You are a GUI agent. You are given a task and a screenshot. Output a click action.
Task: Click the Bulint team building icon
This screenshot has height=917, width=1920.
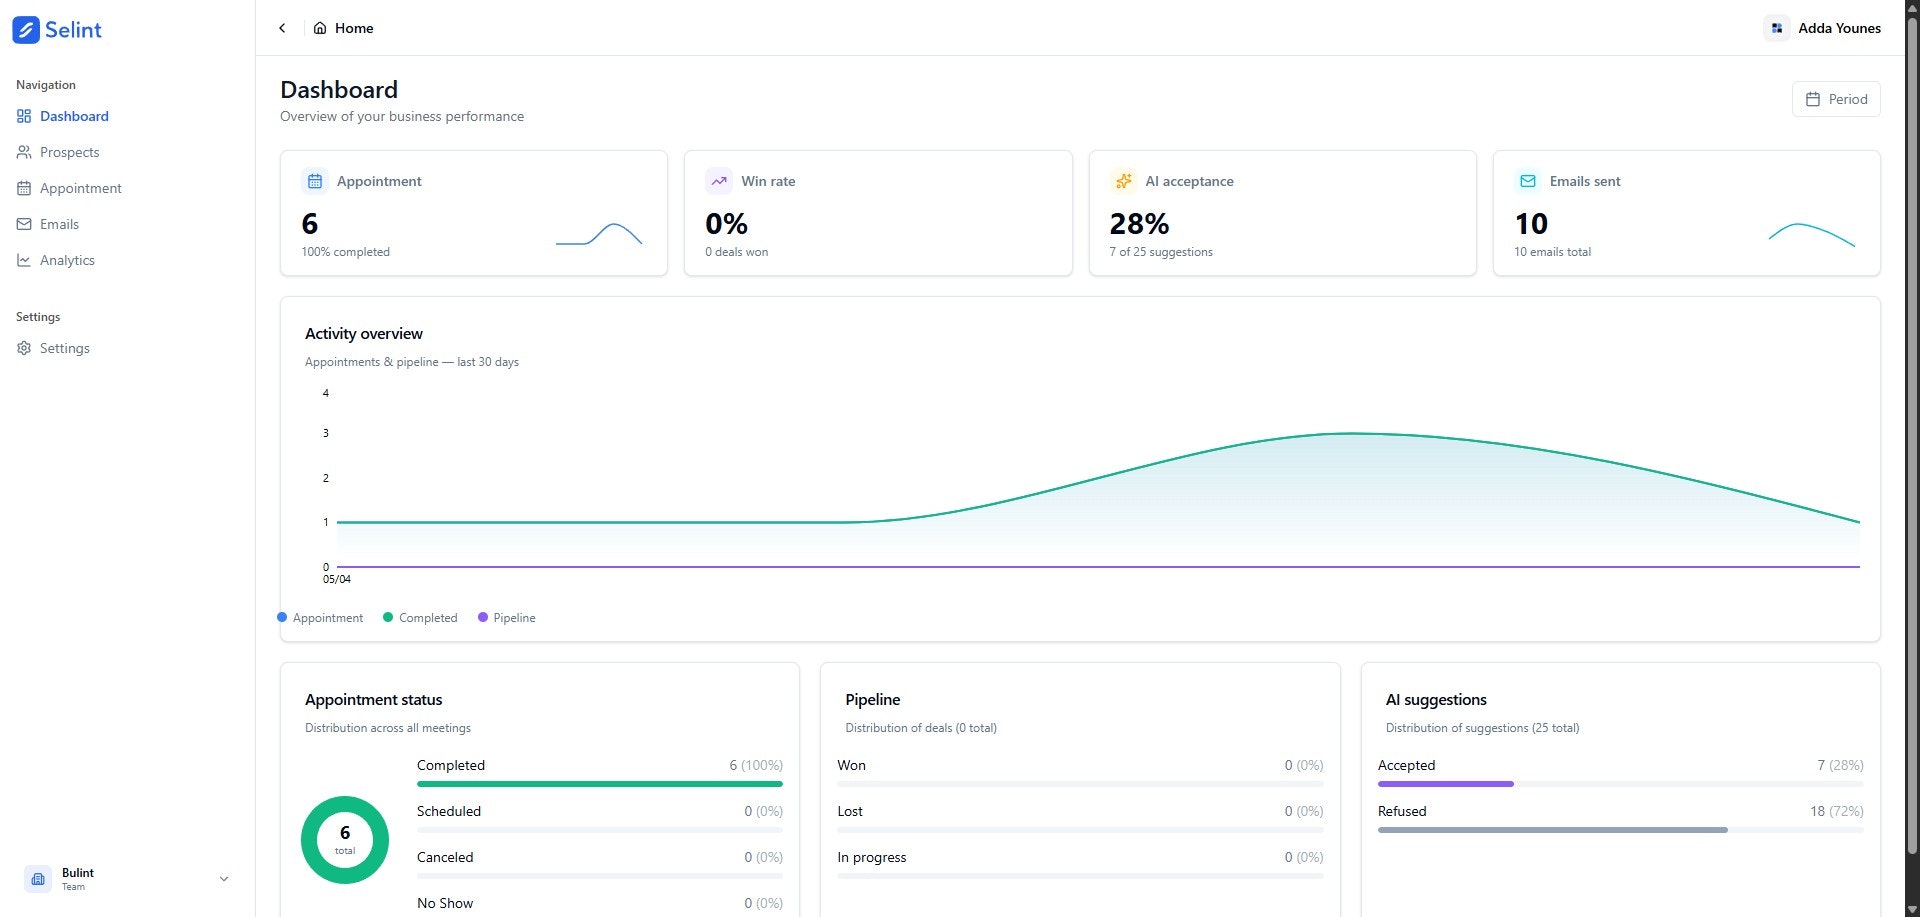[x=38, y=879]
